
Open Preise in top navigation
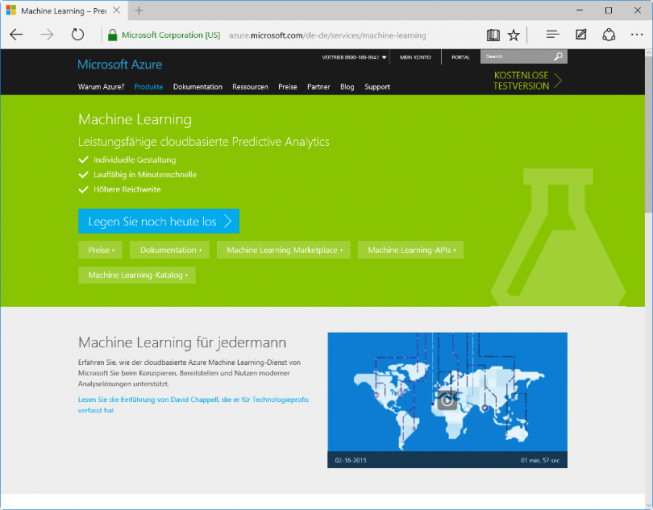coord(287,87)
